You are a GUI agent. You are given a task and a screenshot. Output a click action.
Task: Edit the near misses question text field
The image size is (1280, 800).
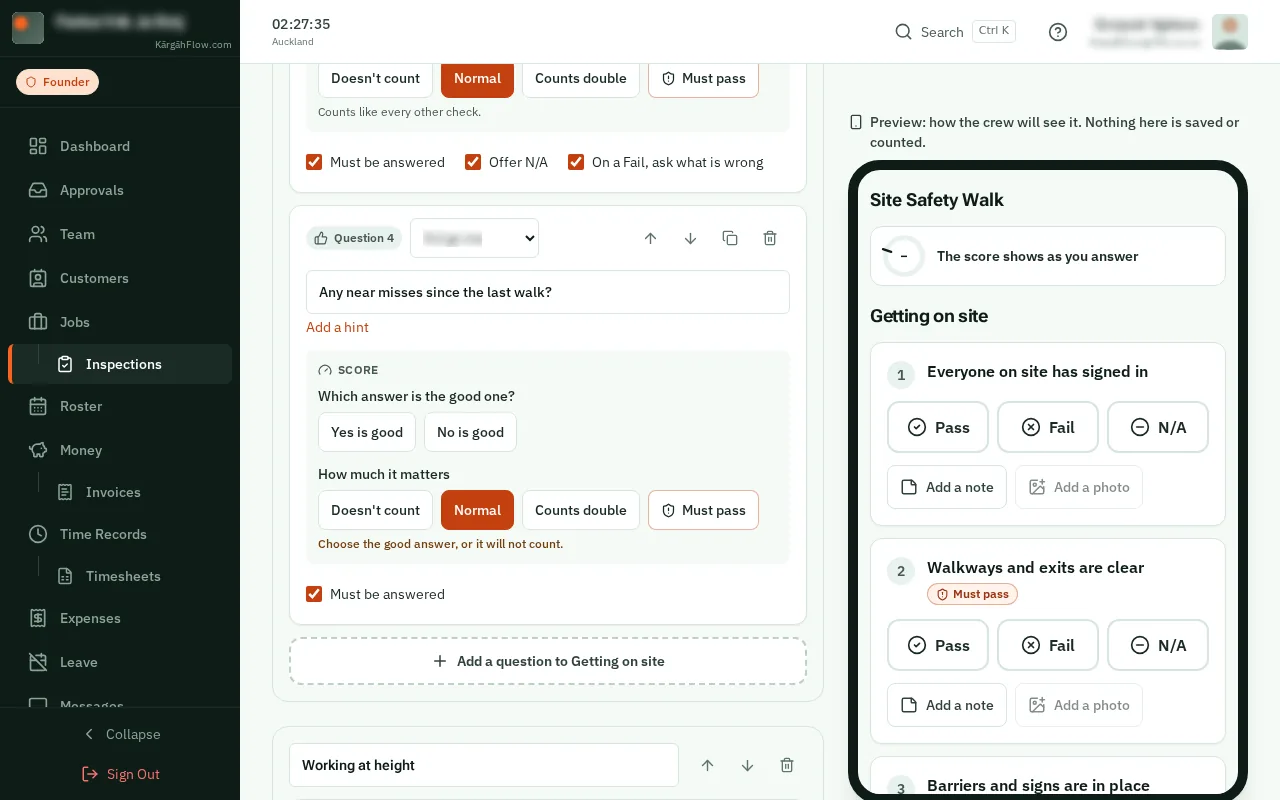[548, 292]
